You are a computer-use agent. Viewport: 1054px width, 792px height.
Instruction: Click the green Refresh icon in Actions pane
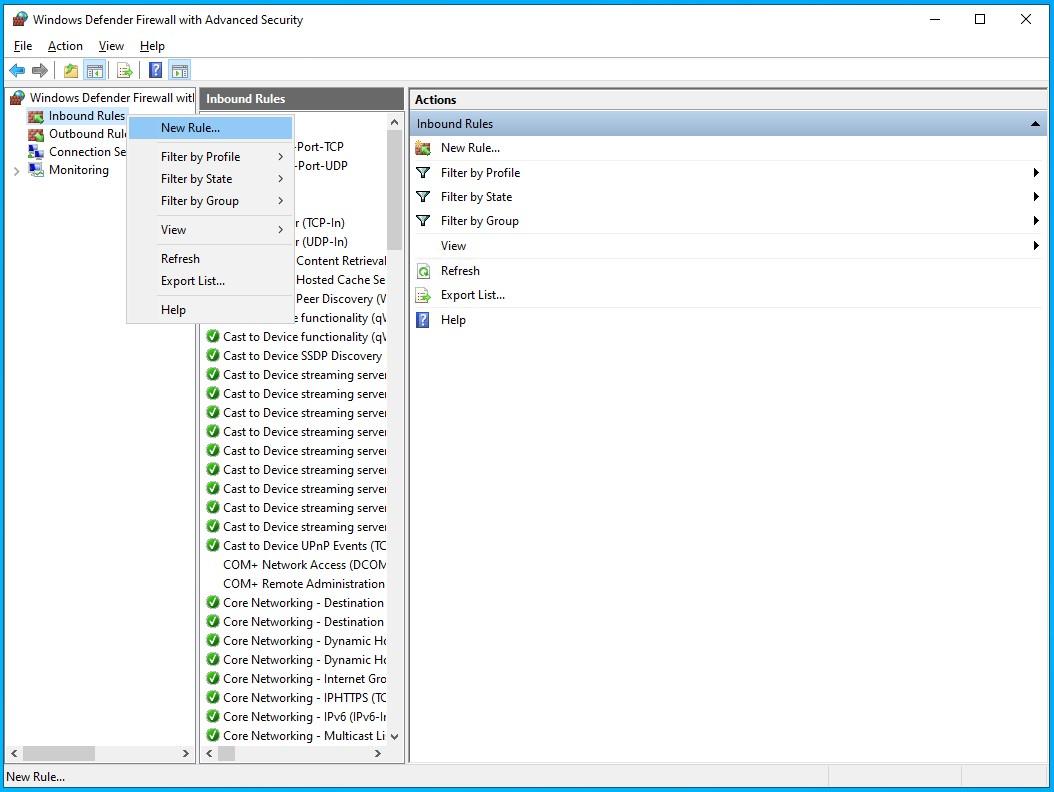(423, 271)
